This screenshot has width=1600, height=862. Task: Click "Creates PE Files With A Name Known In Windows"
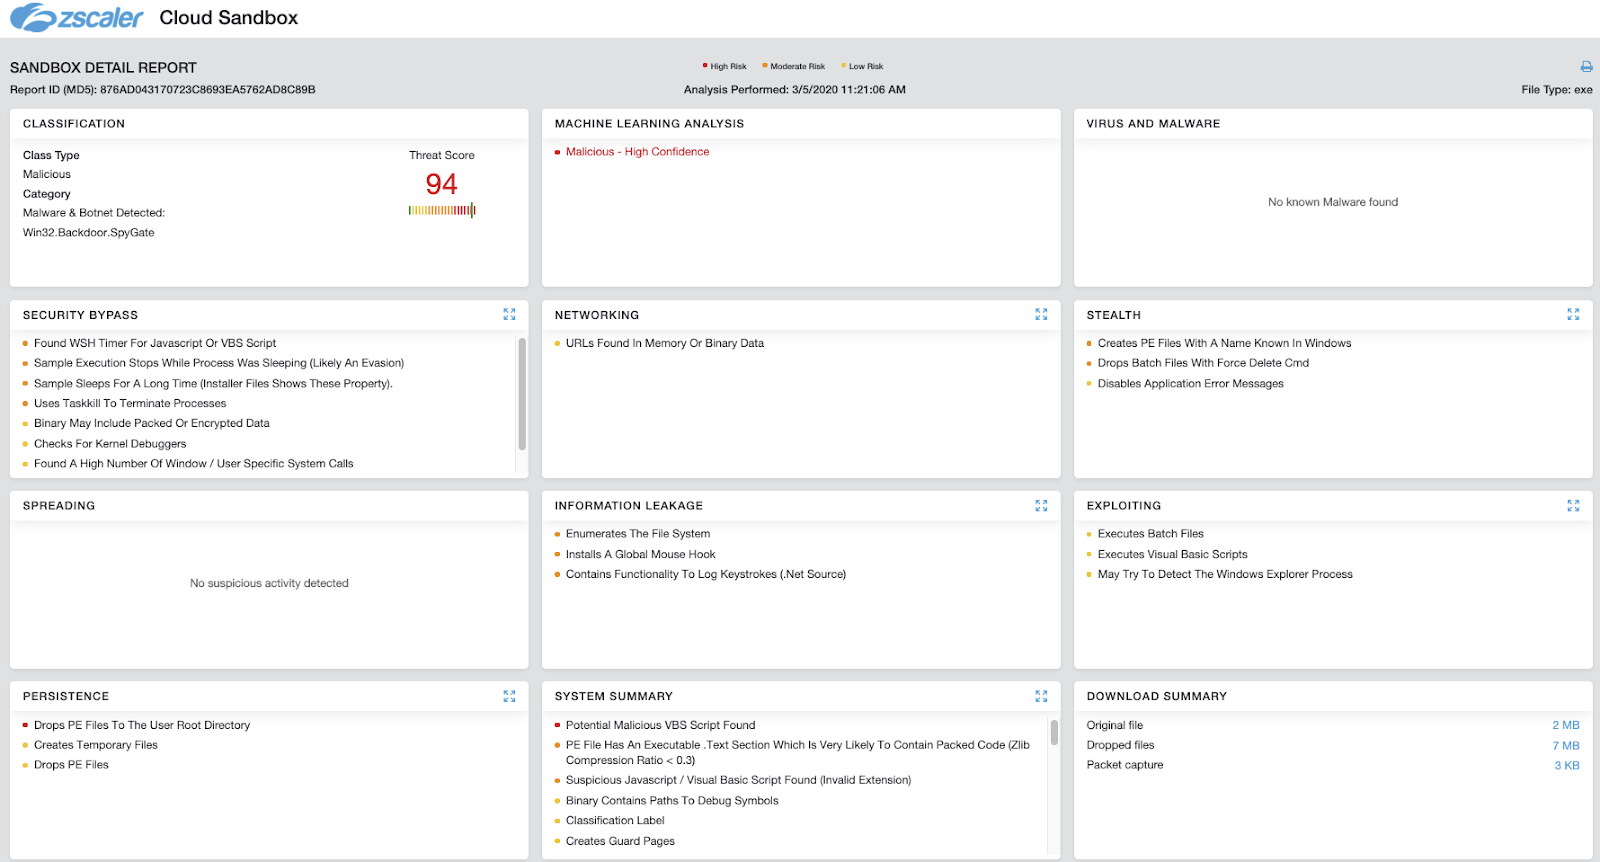point(1224,343)
